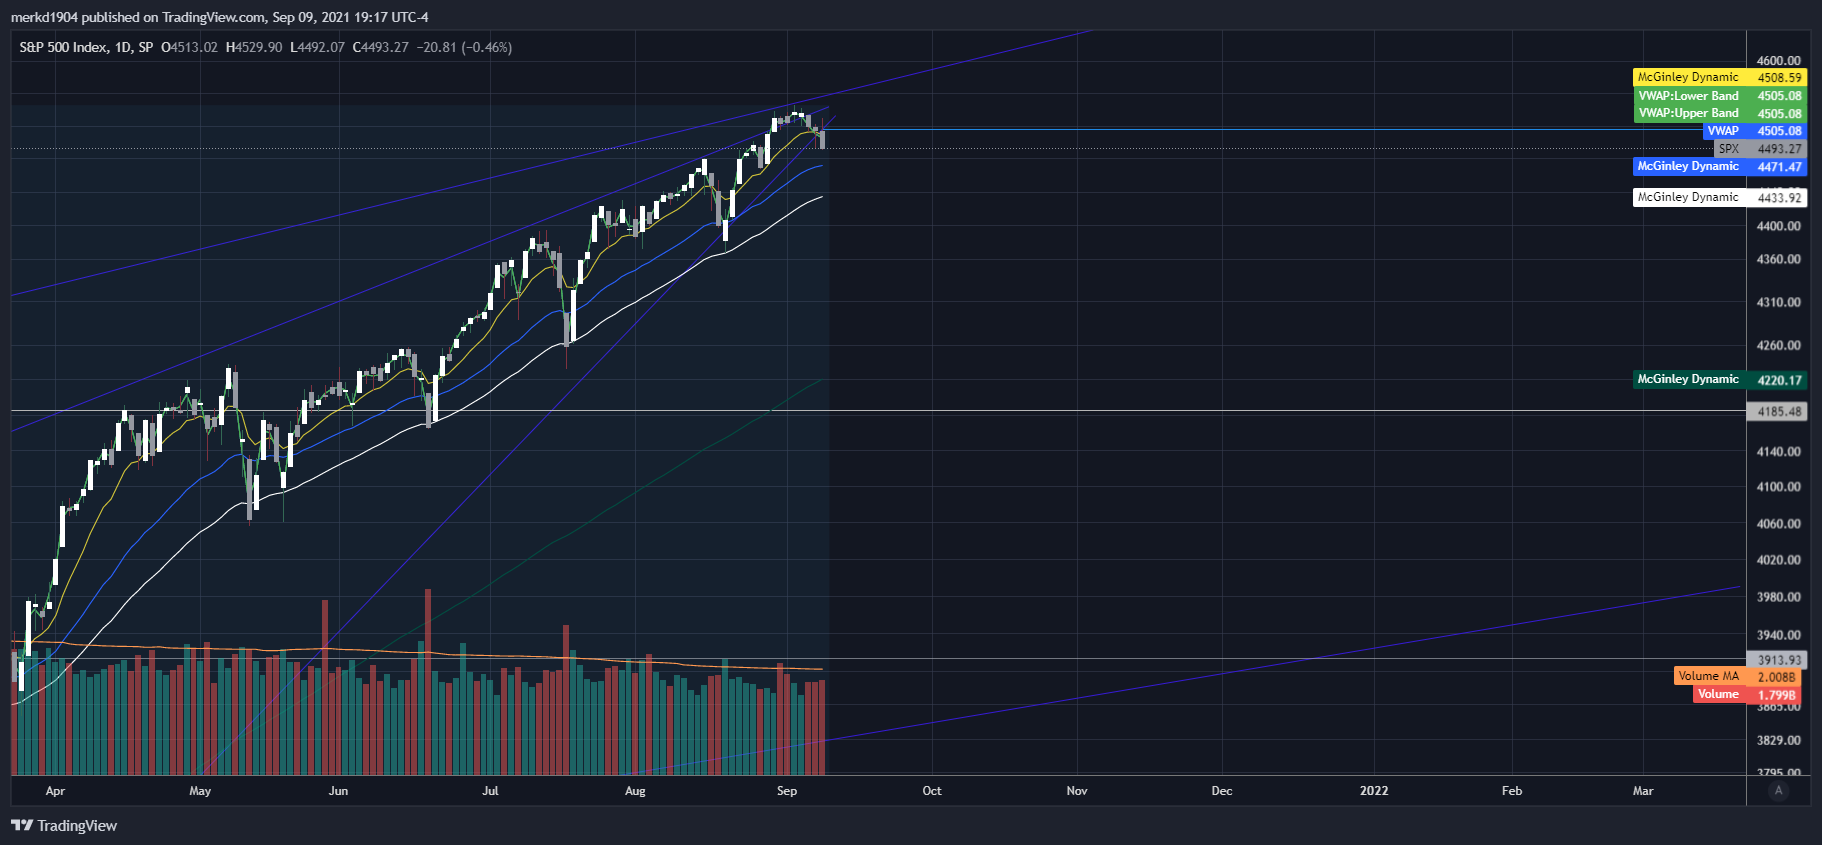Click the VWAP:Upper Band 4505.08 label

coord(1720,113)
